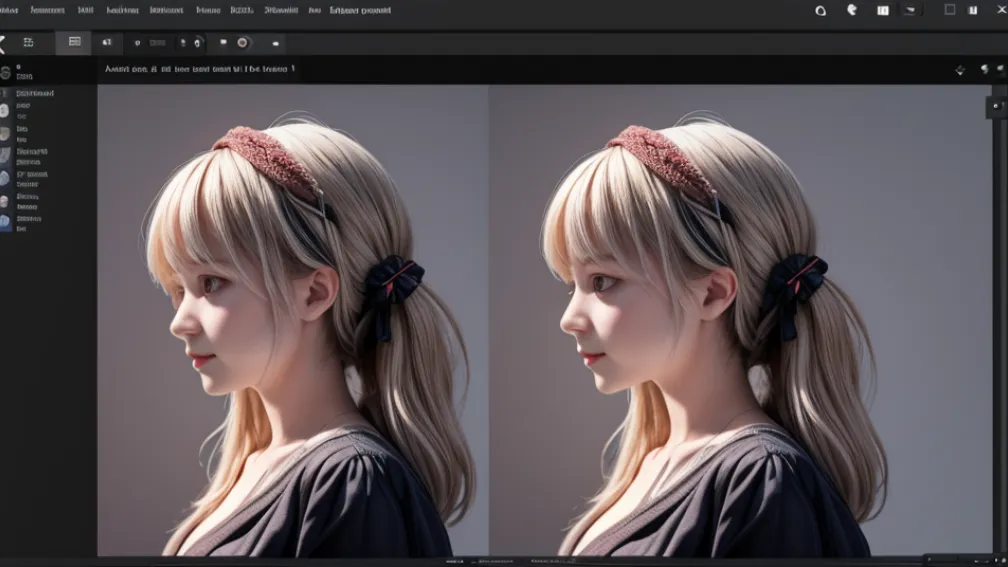Select the beige thumbnail in sidebar list
The height and width of the screenshot is (567, 1008).
[4, 134]
